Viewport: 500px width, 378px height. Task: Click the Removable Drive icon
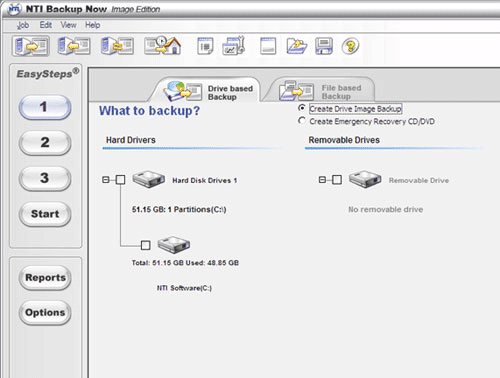(x=365, y=179)
